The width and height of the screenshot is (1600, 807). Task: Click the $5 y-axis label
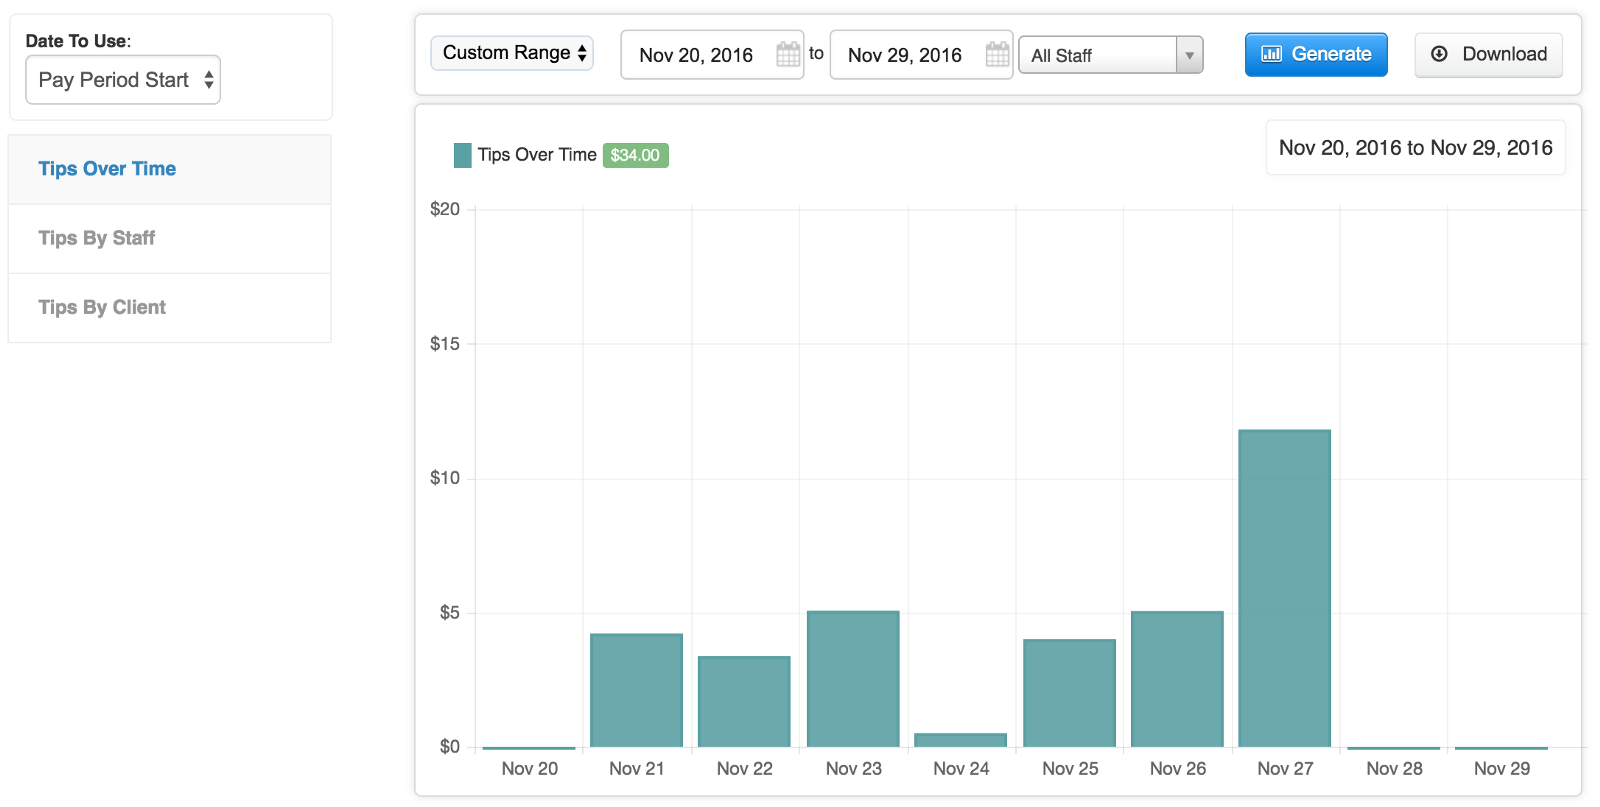[x=450, y=613]
